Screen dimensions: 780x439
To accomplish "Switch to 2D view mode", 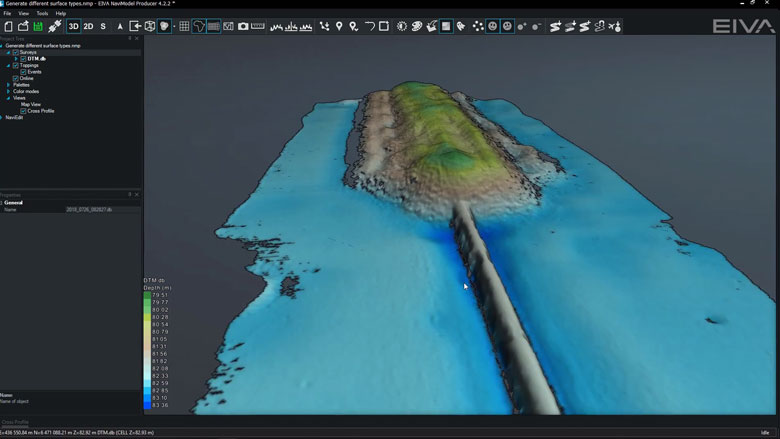I will coord(88,26).
